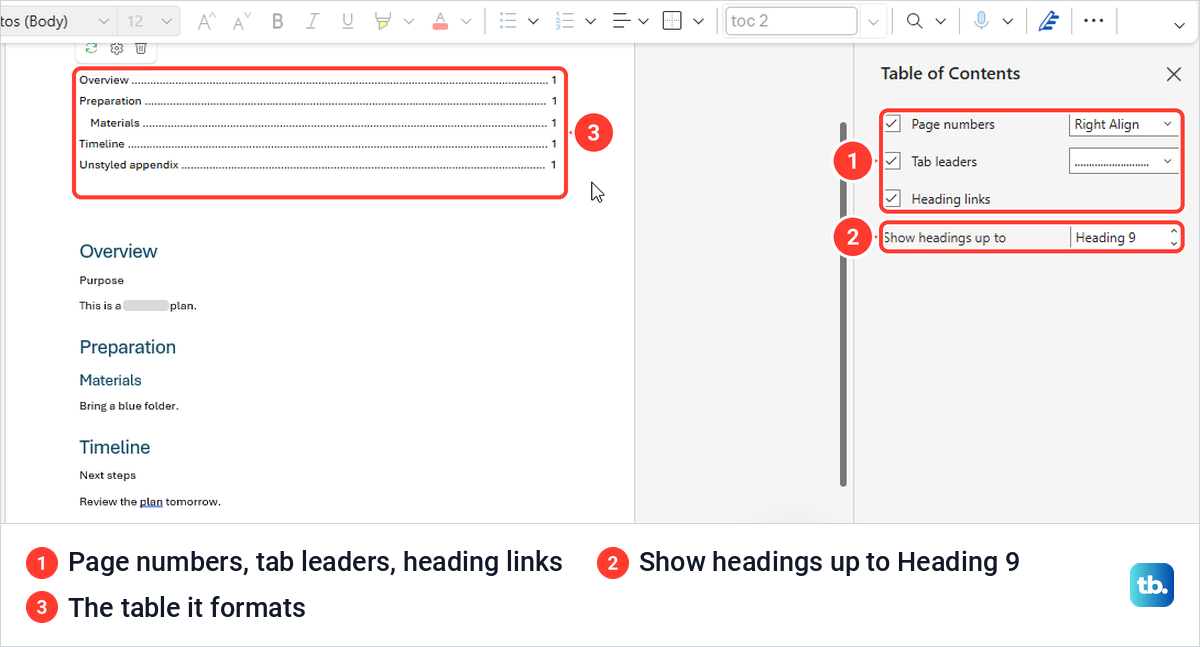Image resolution: width=1200 pixels, height=647 pixels.
Task: Click the bullet list icon
Action: pyautogui.click(x=507, y=21)
